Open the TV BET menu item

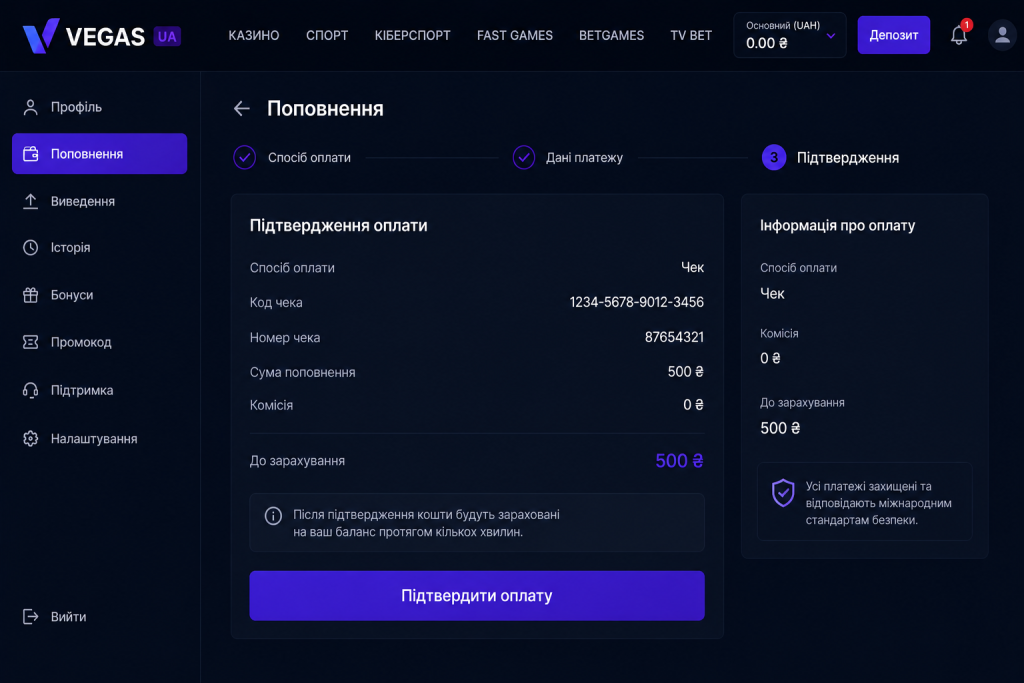pyautogui.click(x=691, y=35)
